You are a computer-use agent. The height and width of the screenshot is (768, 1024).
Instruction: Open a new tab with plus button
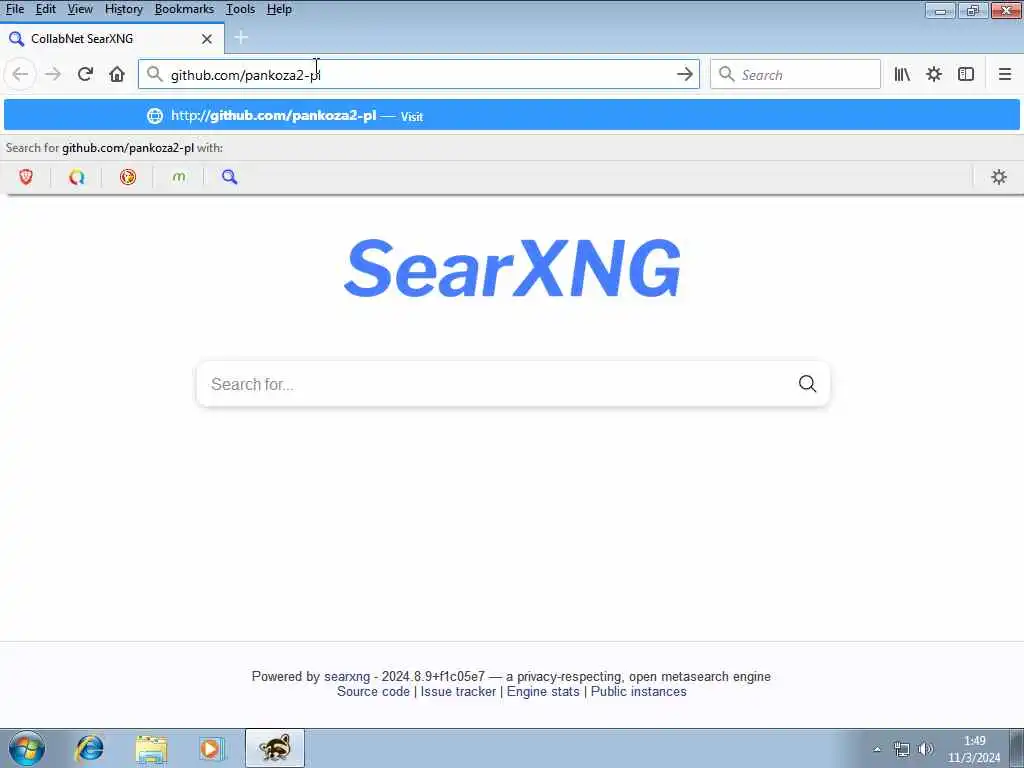tap(241, 38)
